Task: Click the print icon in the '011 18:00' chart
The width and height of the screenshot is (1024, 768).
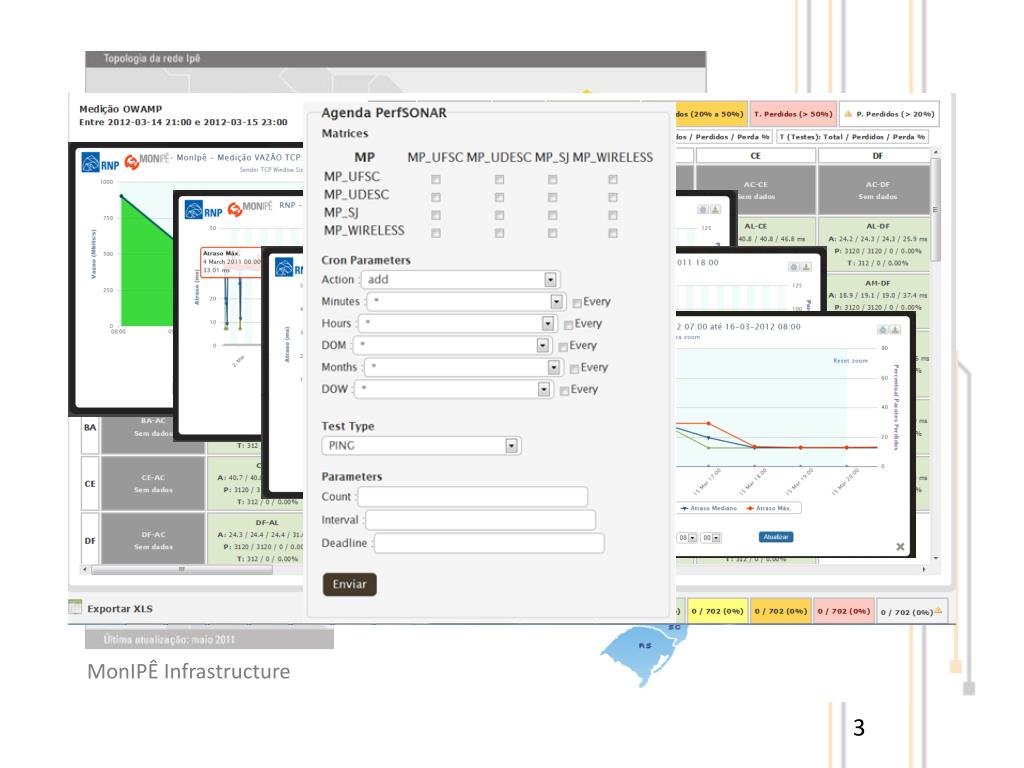Action: point(793,267)
